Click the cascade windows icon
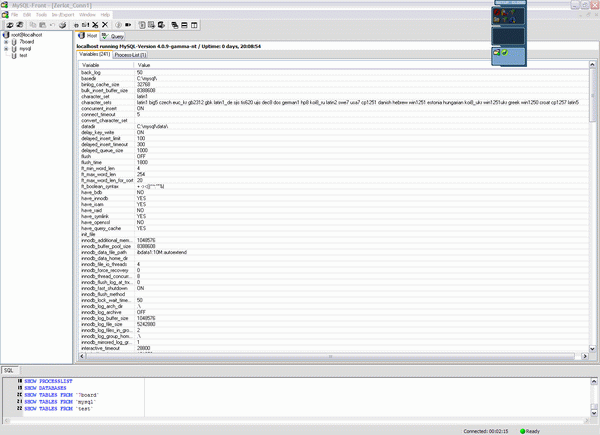 (175, 25)
